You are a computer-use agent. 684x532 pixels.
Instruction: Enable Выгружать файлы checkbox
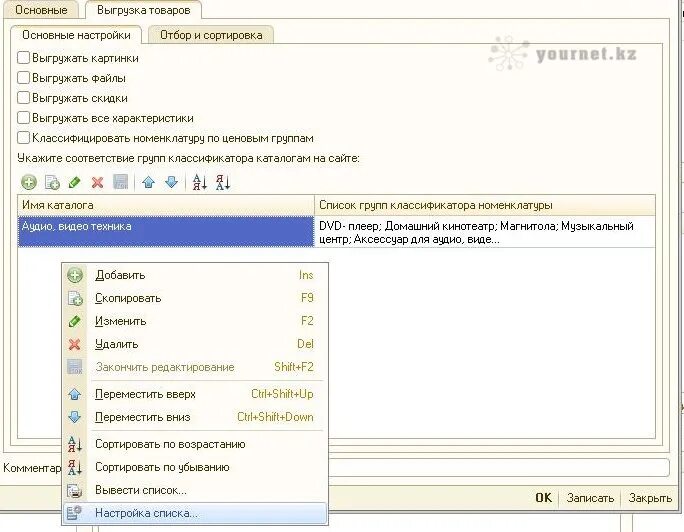pyautogui.click(x=23, y=78)
